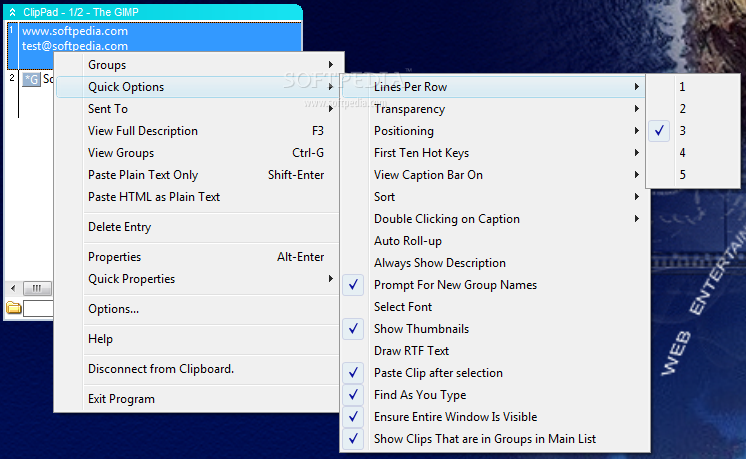Enable Draw RTF Text option
Viewport: 746px width, 459px height.
point(496,351)
